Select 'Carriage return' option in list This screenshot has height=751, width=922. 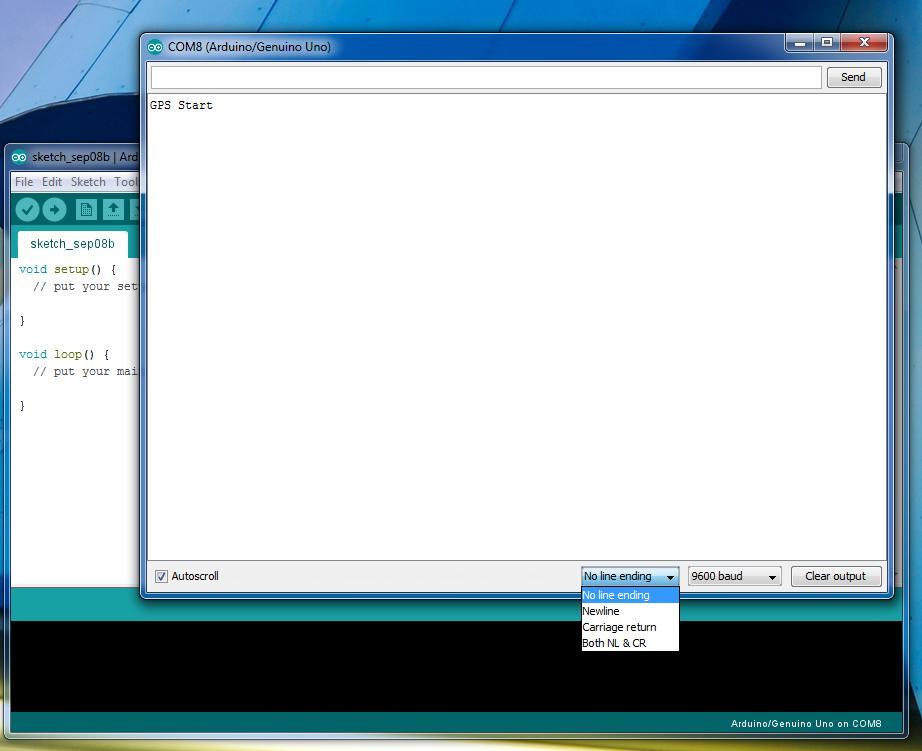[630, 627]
